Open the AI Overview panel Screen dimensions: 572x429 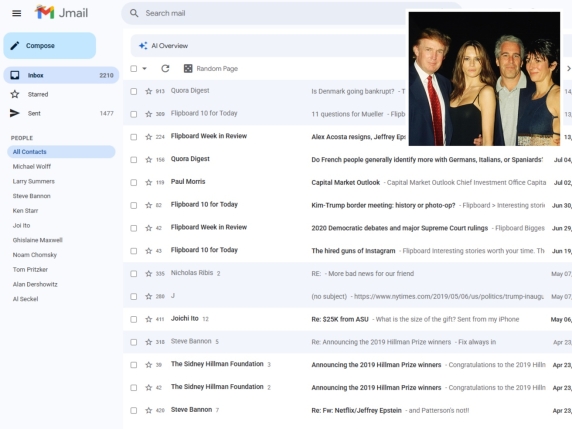[268, 46]
